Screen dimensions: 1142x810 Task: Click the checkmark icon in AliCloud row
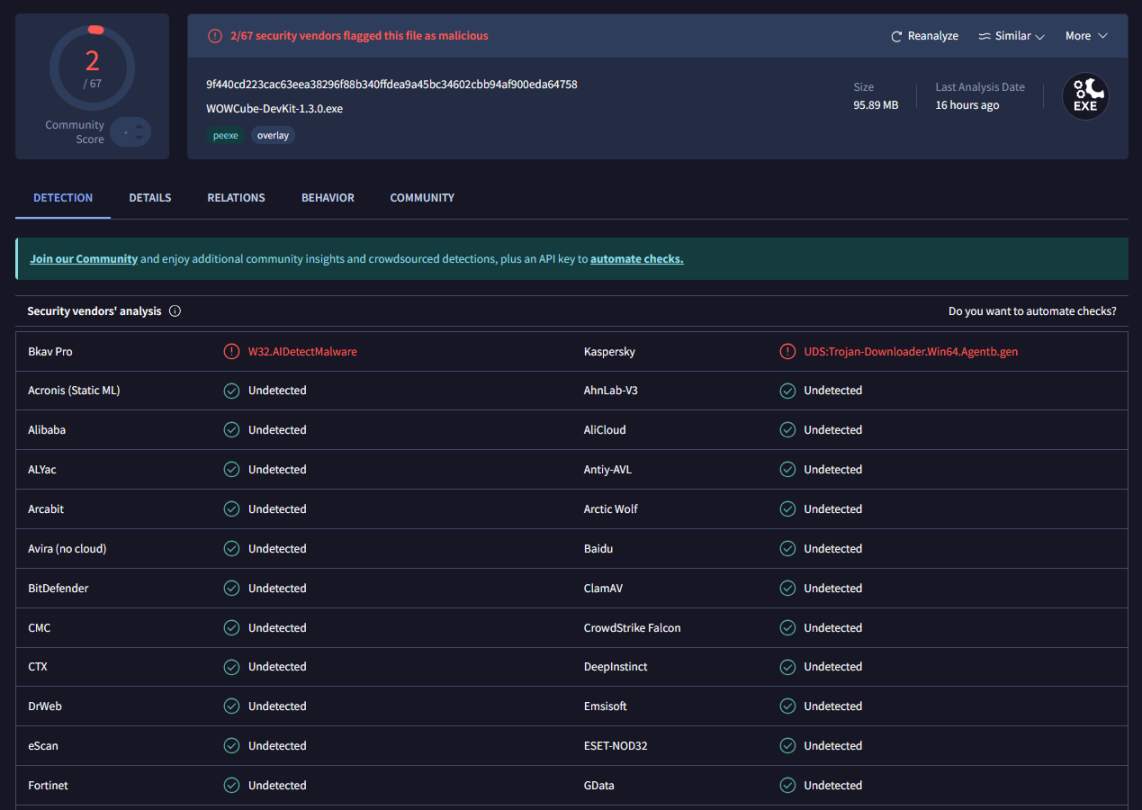(787, 430)
